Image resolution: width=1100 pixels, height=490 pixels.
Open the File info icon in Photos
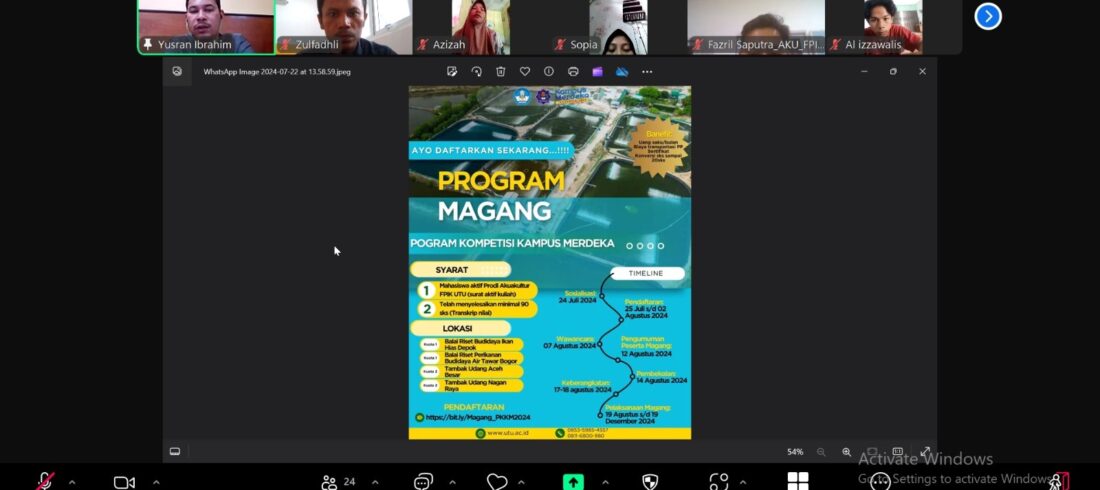(x=549, y=72)
